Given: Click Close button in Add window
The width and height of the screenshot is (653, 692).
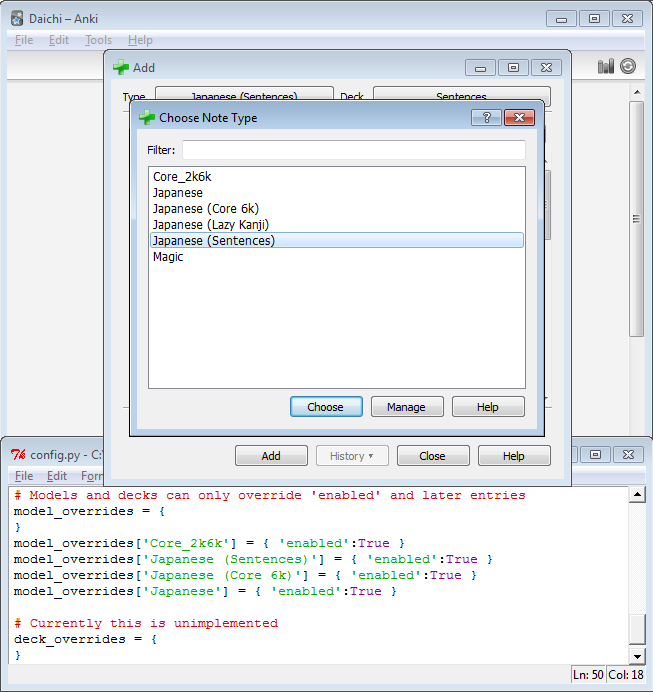Looking at the screenshot, I should click(433, 455).
